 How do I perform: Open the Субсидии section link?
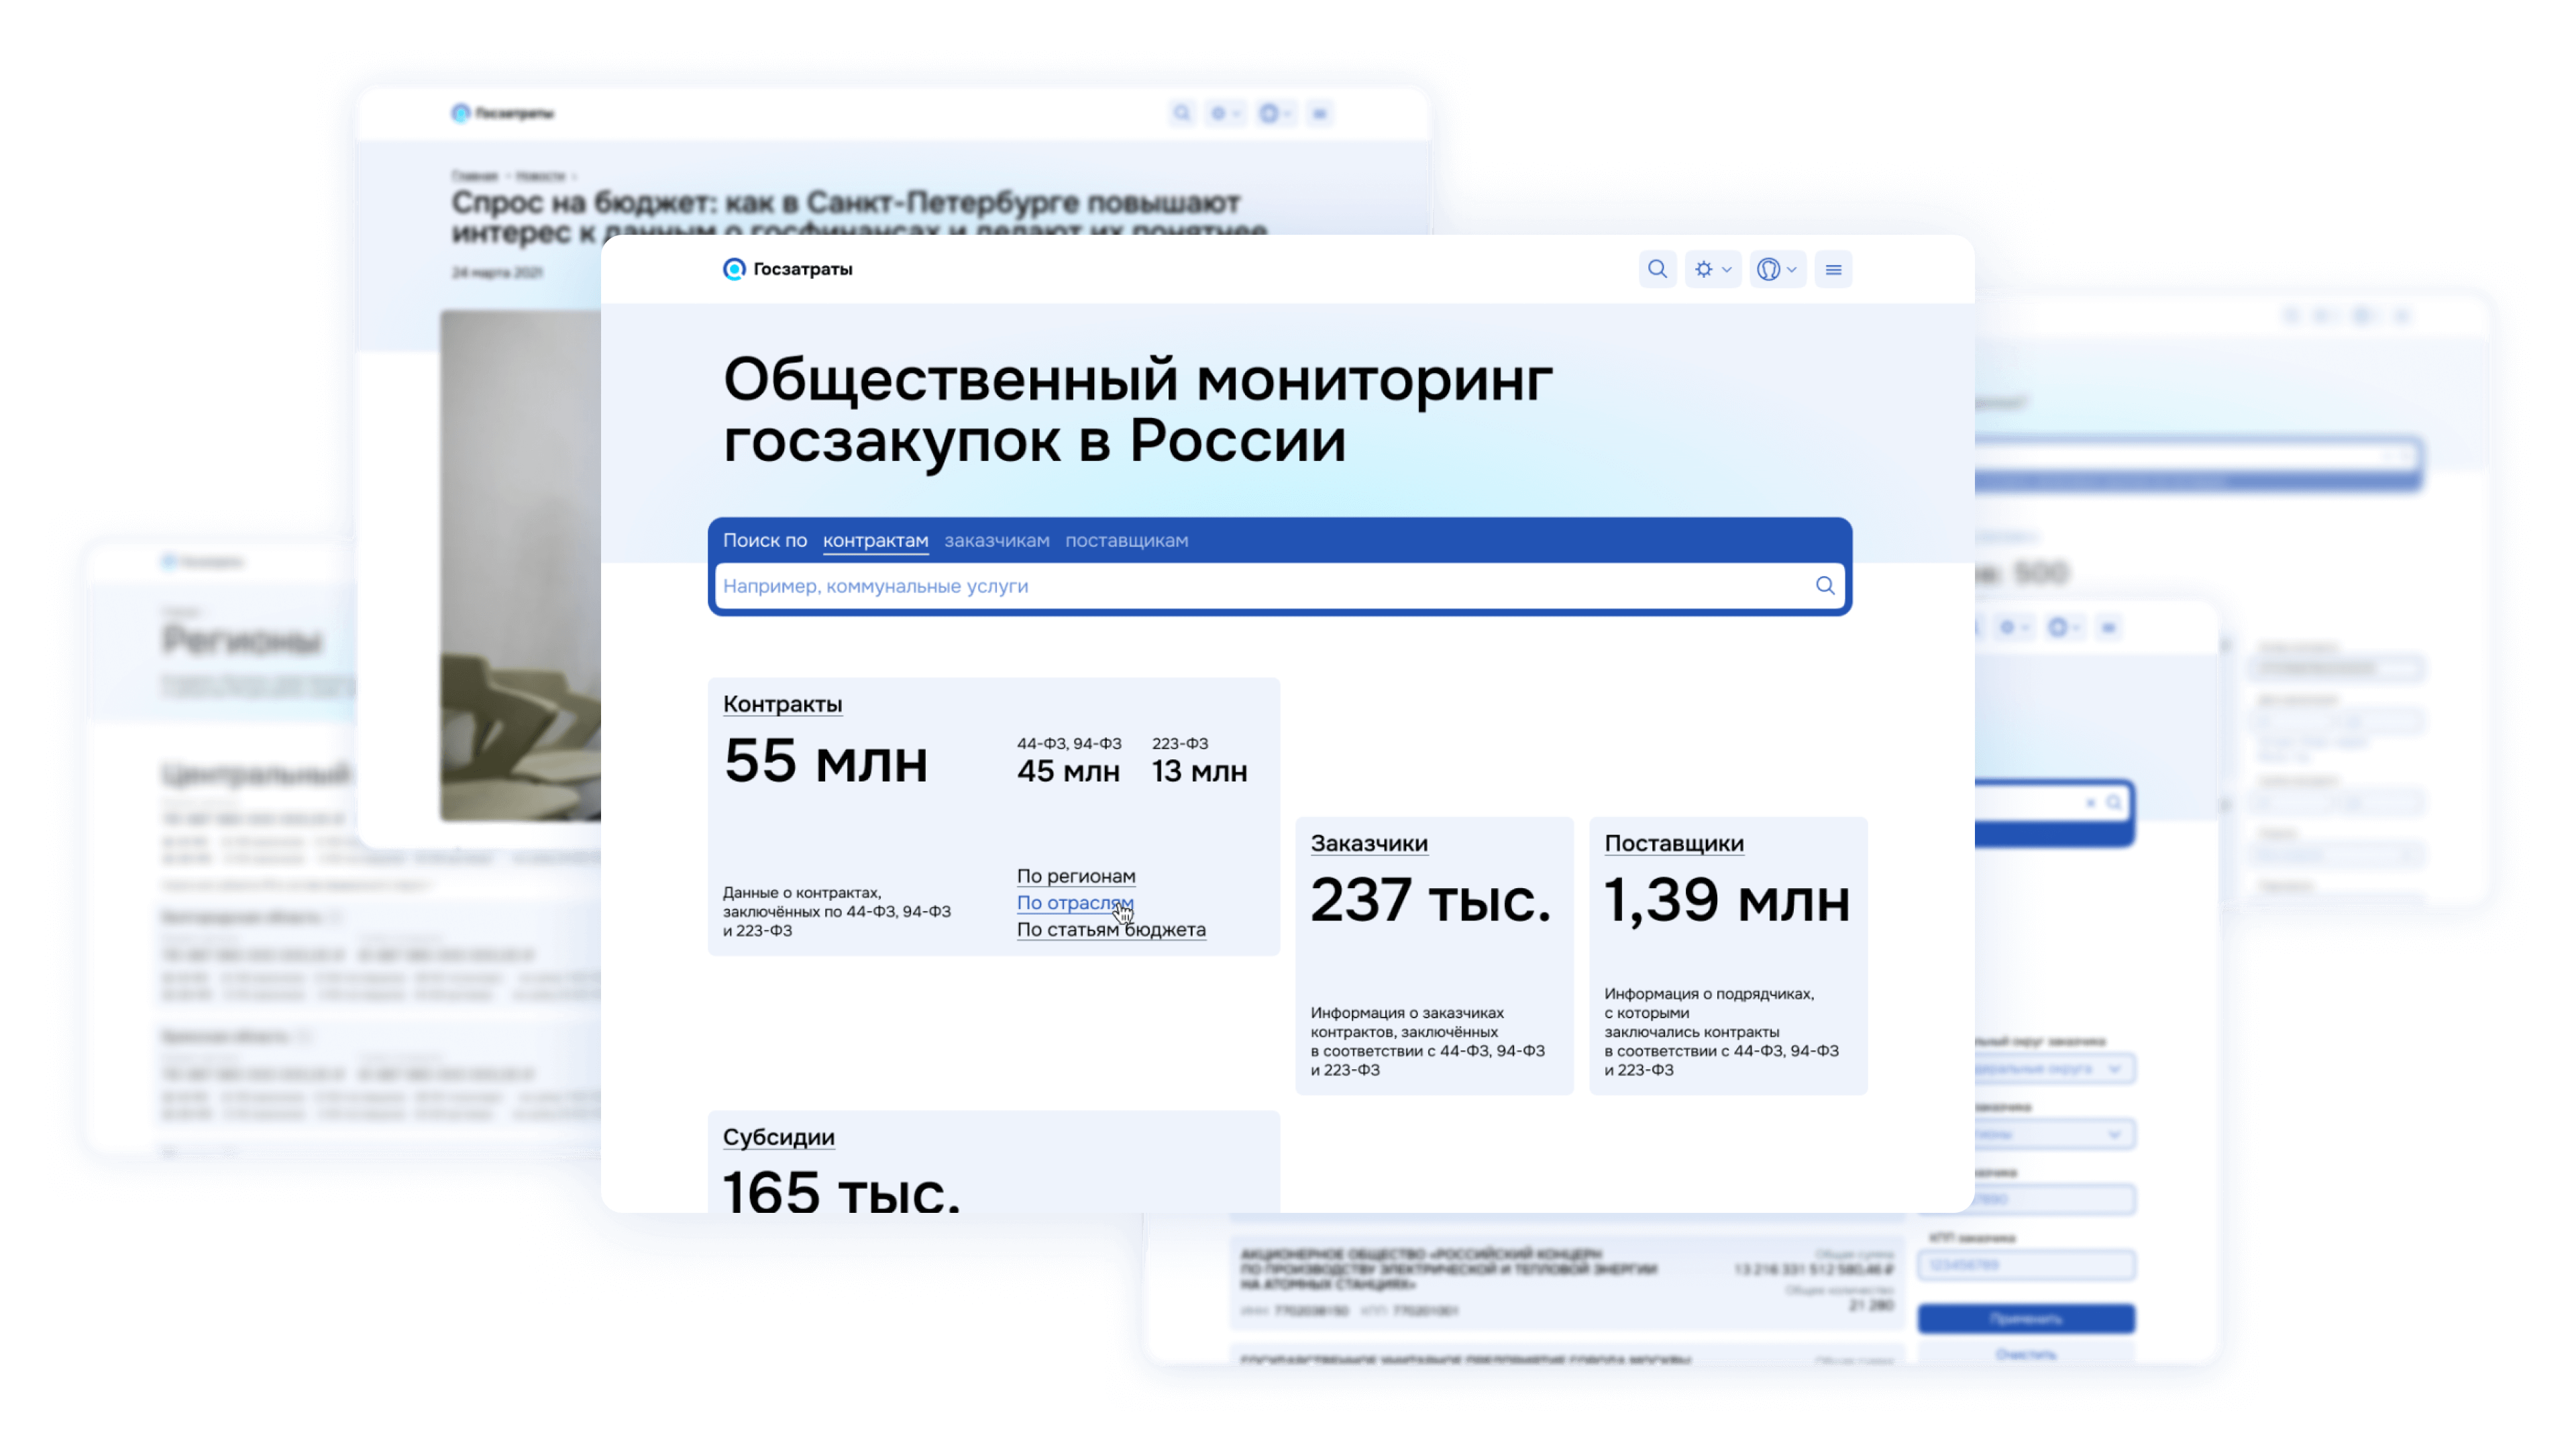coord(779,1137)
